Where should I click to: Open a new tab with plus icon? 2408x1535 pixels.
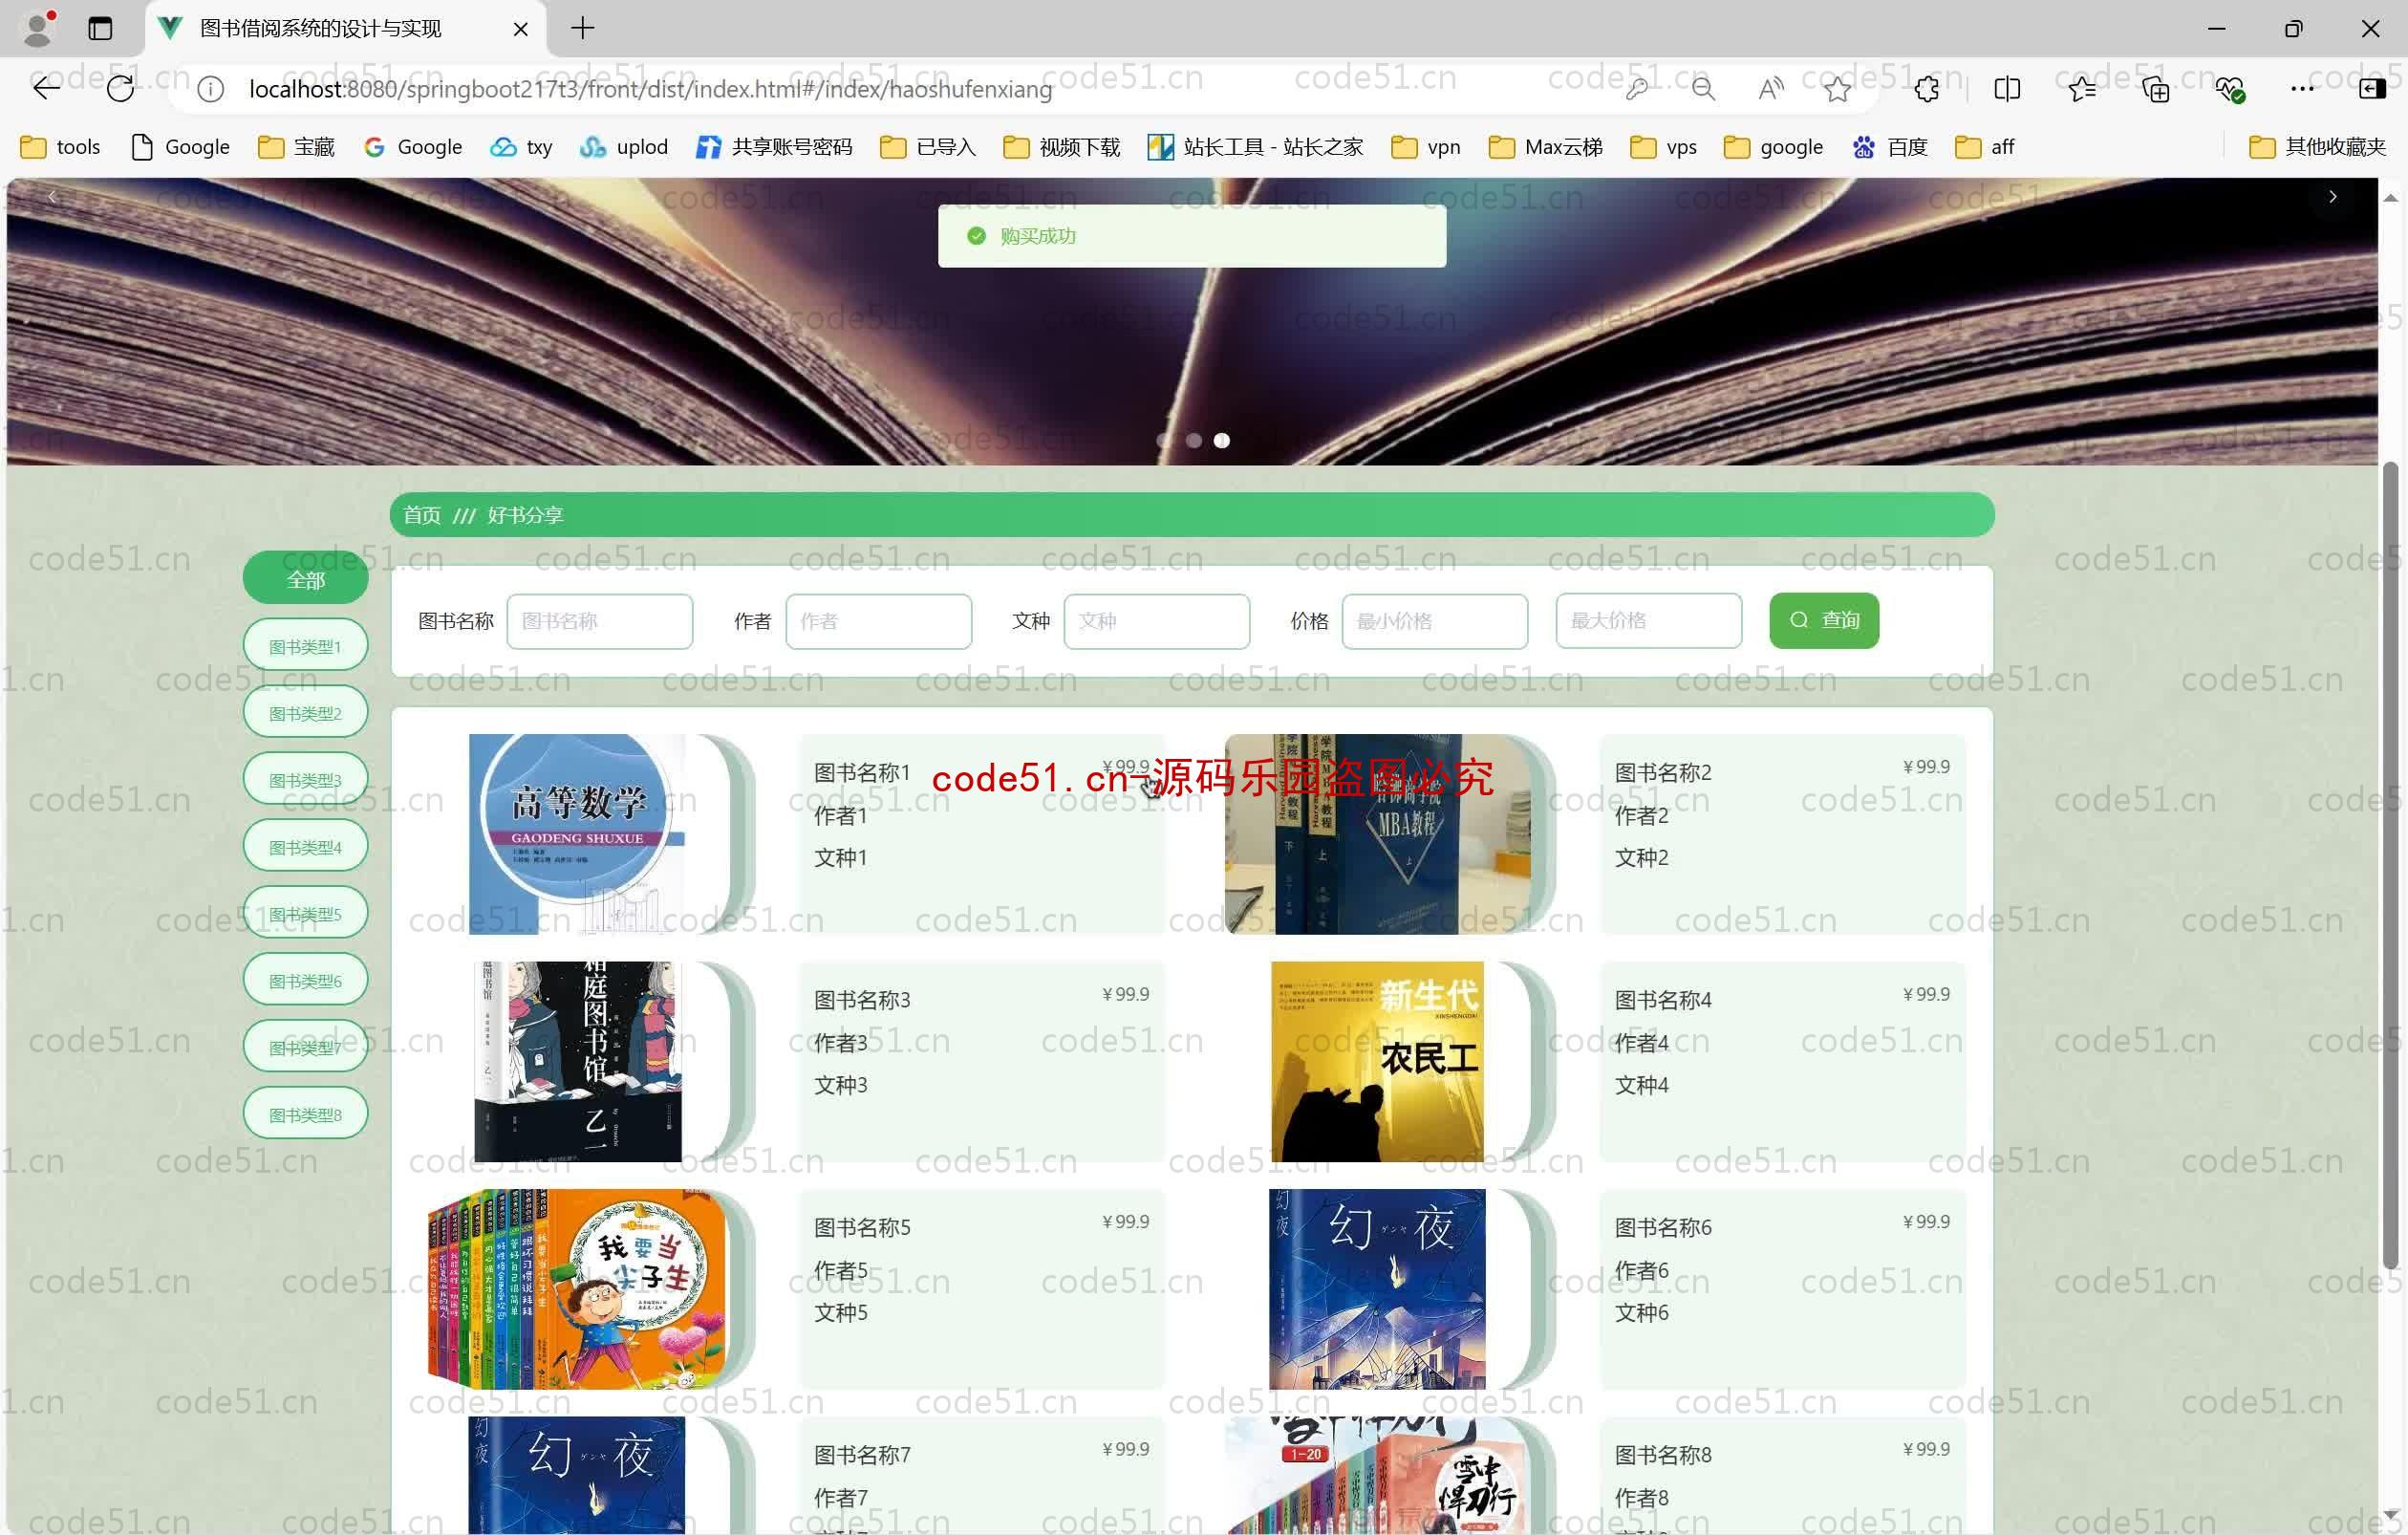583,28
